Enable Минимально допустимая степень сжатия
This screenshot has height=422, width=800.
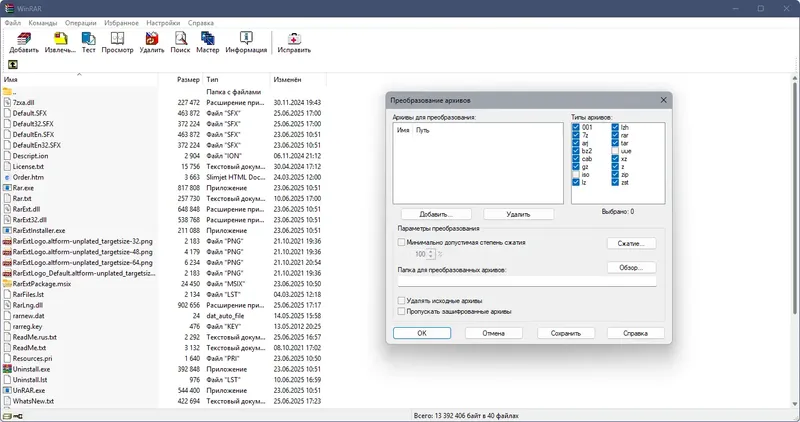(x=402, y=242)
